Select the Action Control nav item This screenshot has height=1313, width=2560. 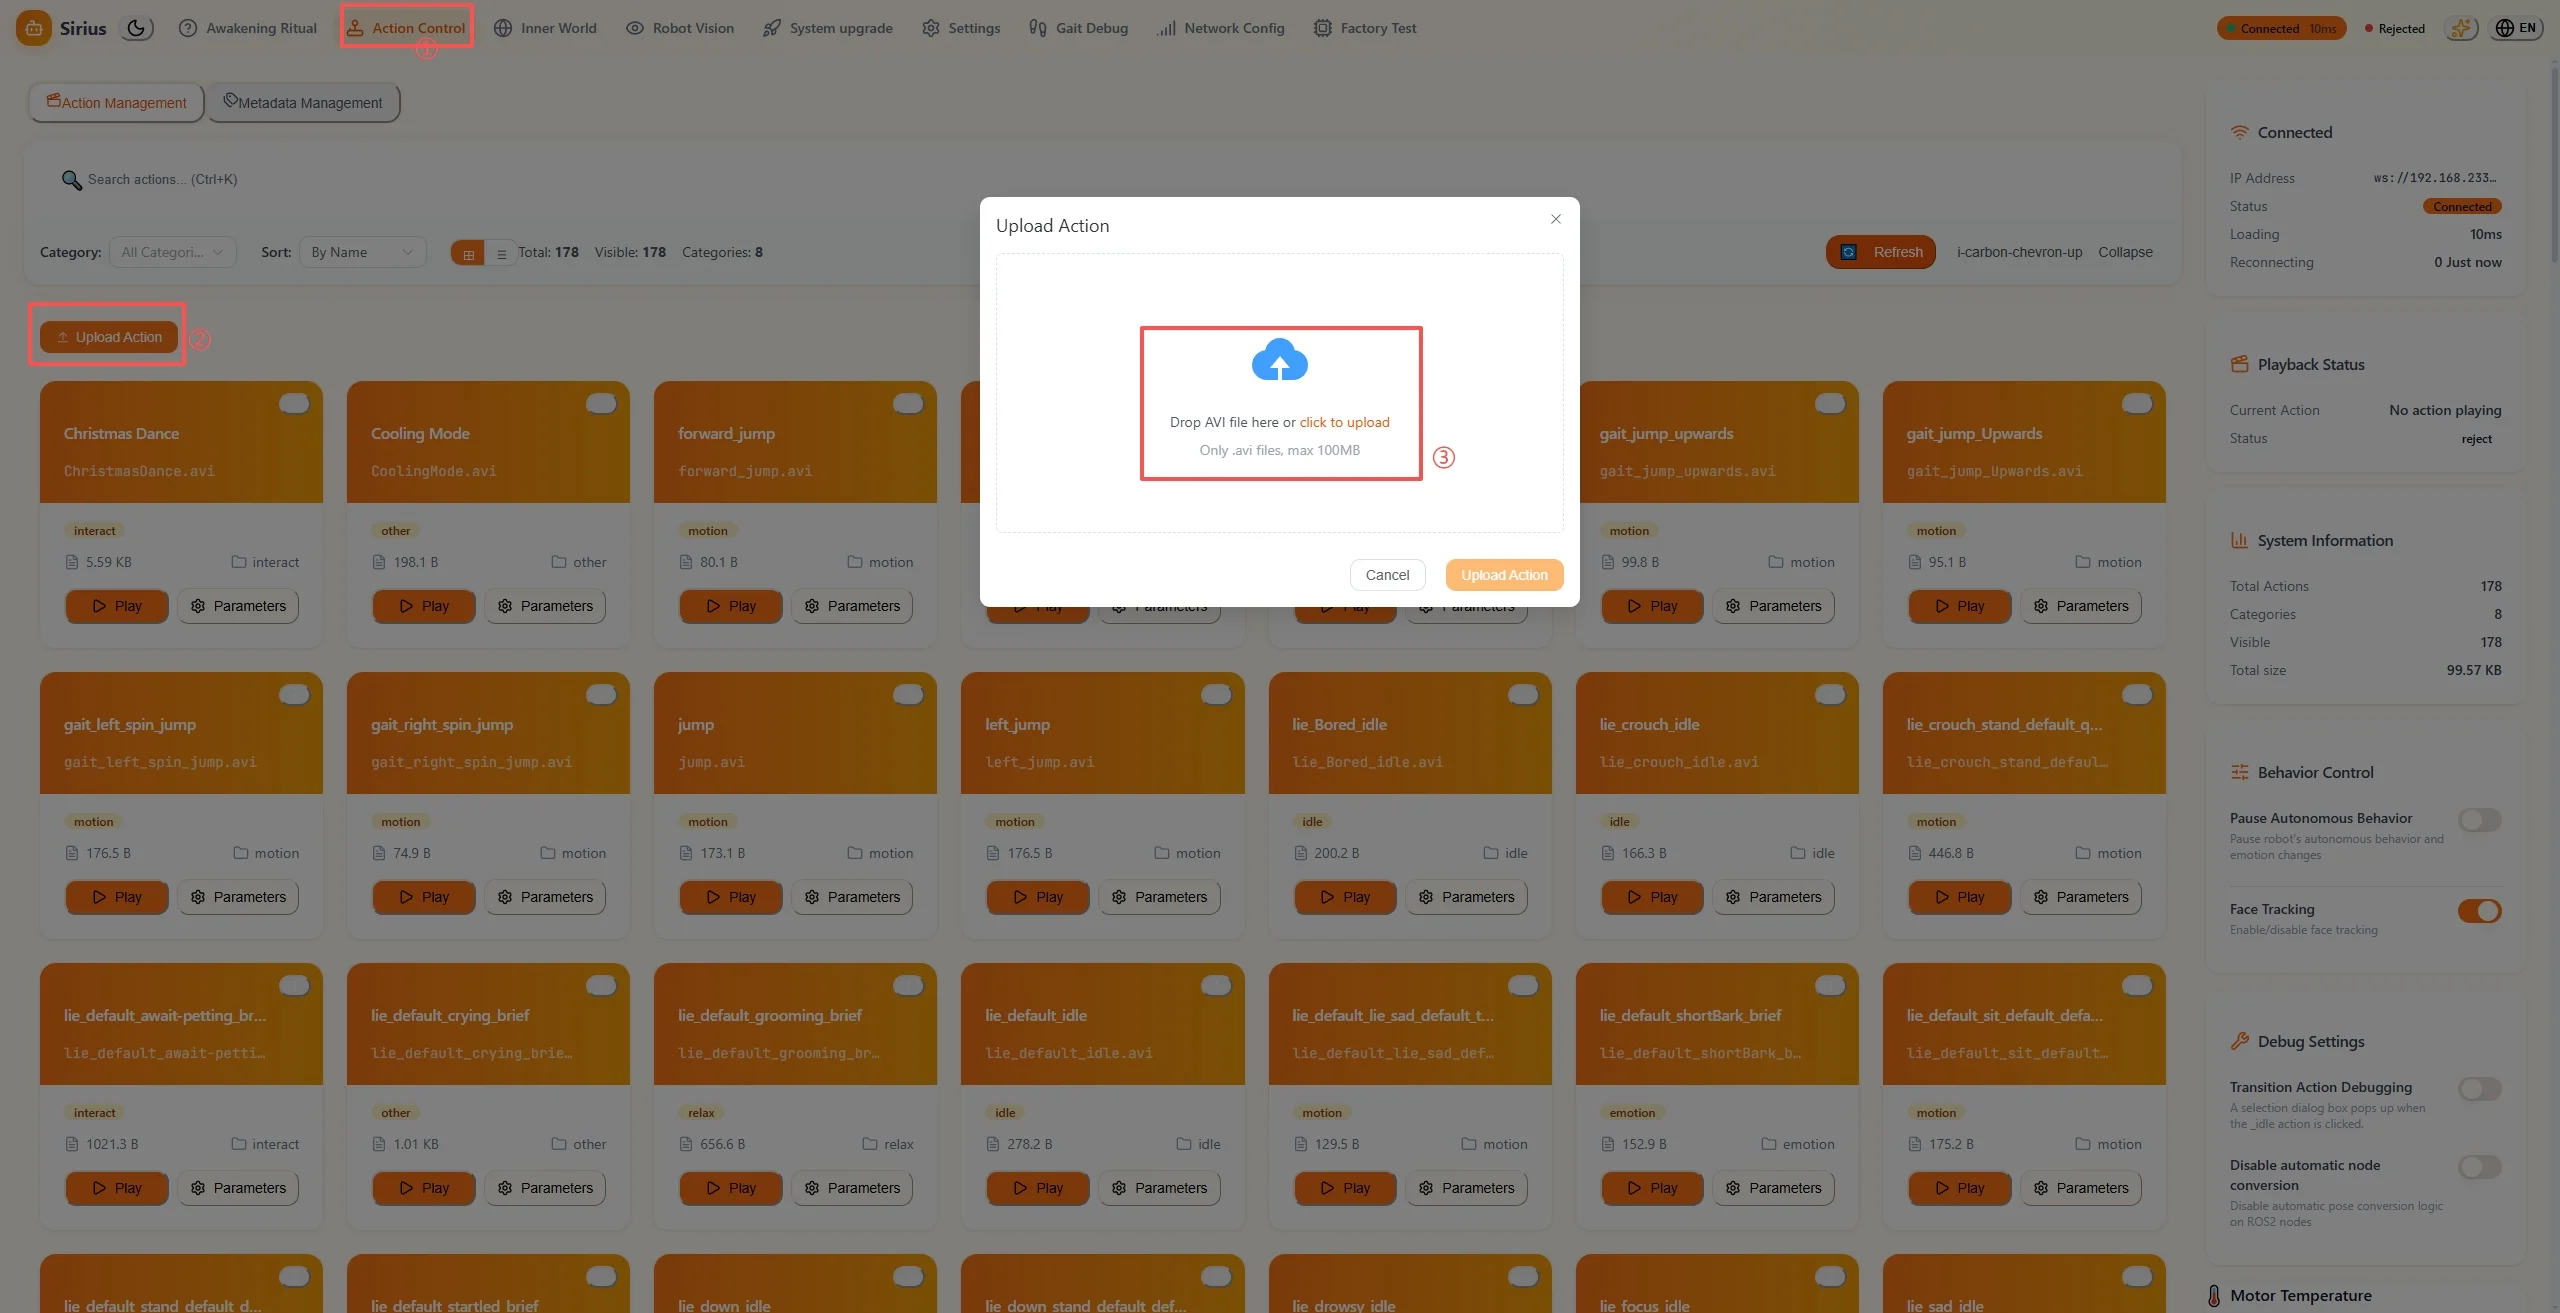tap(406, 28)
